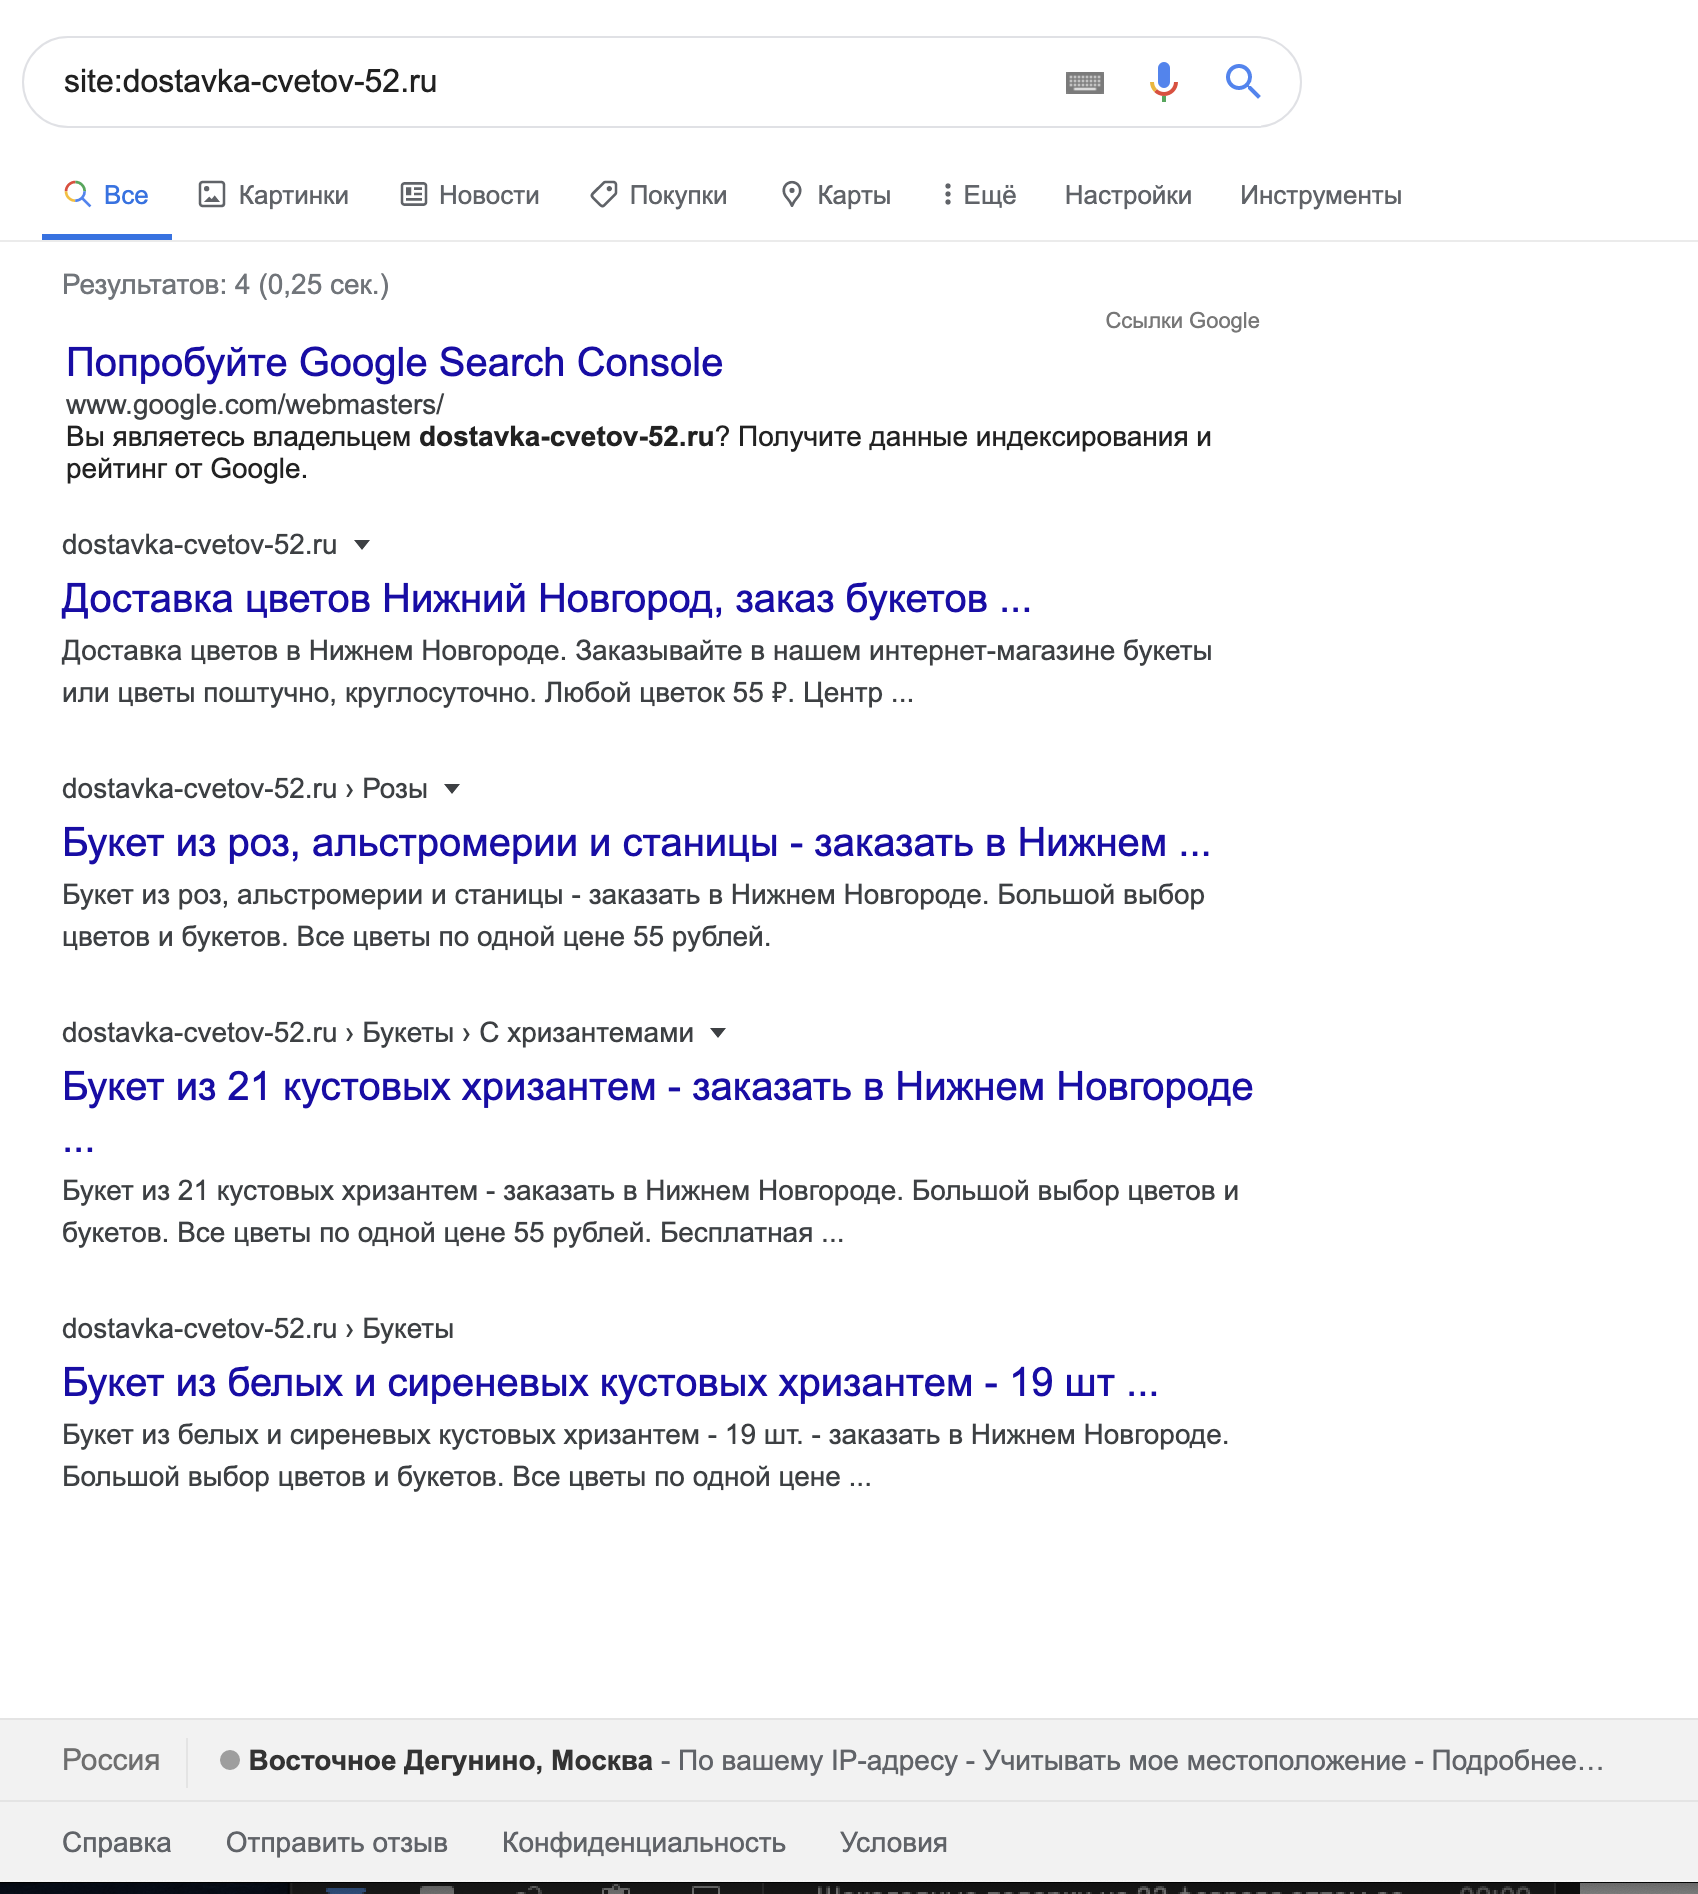Open the Покупки tab

[x=658, y=195]
